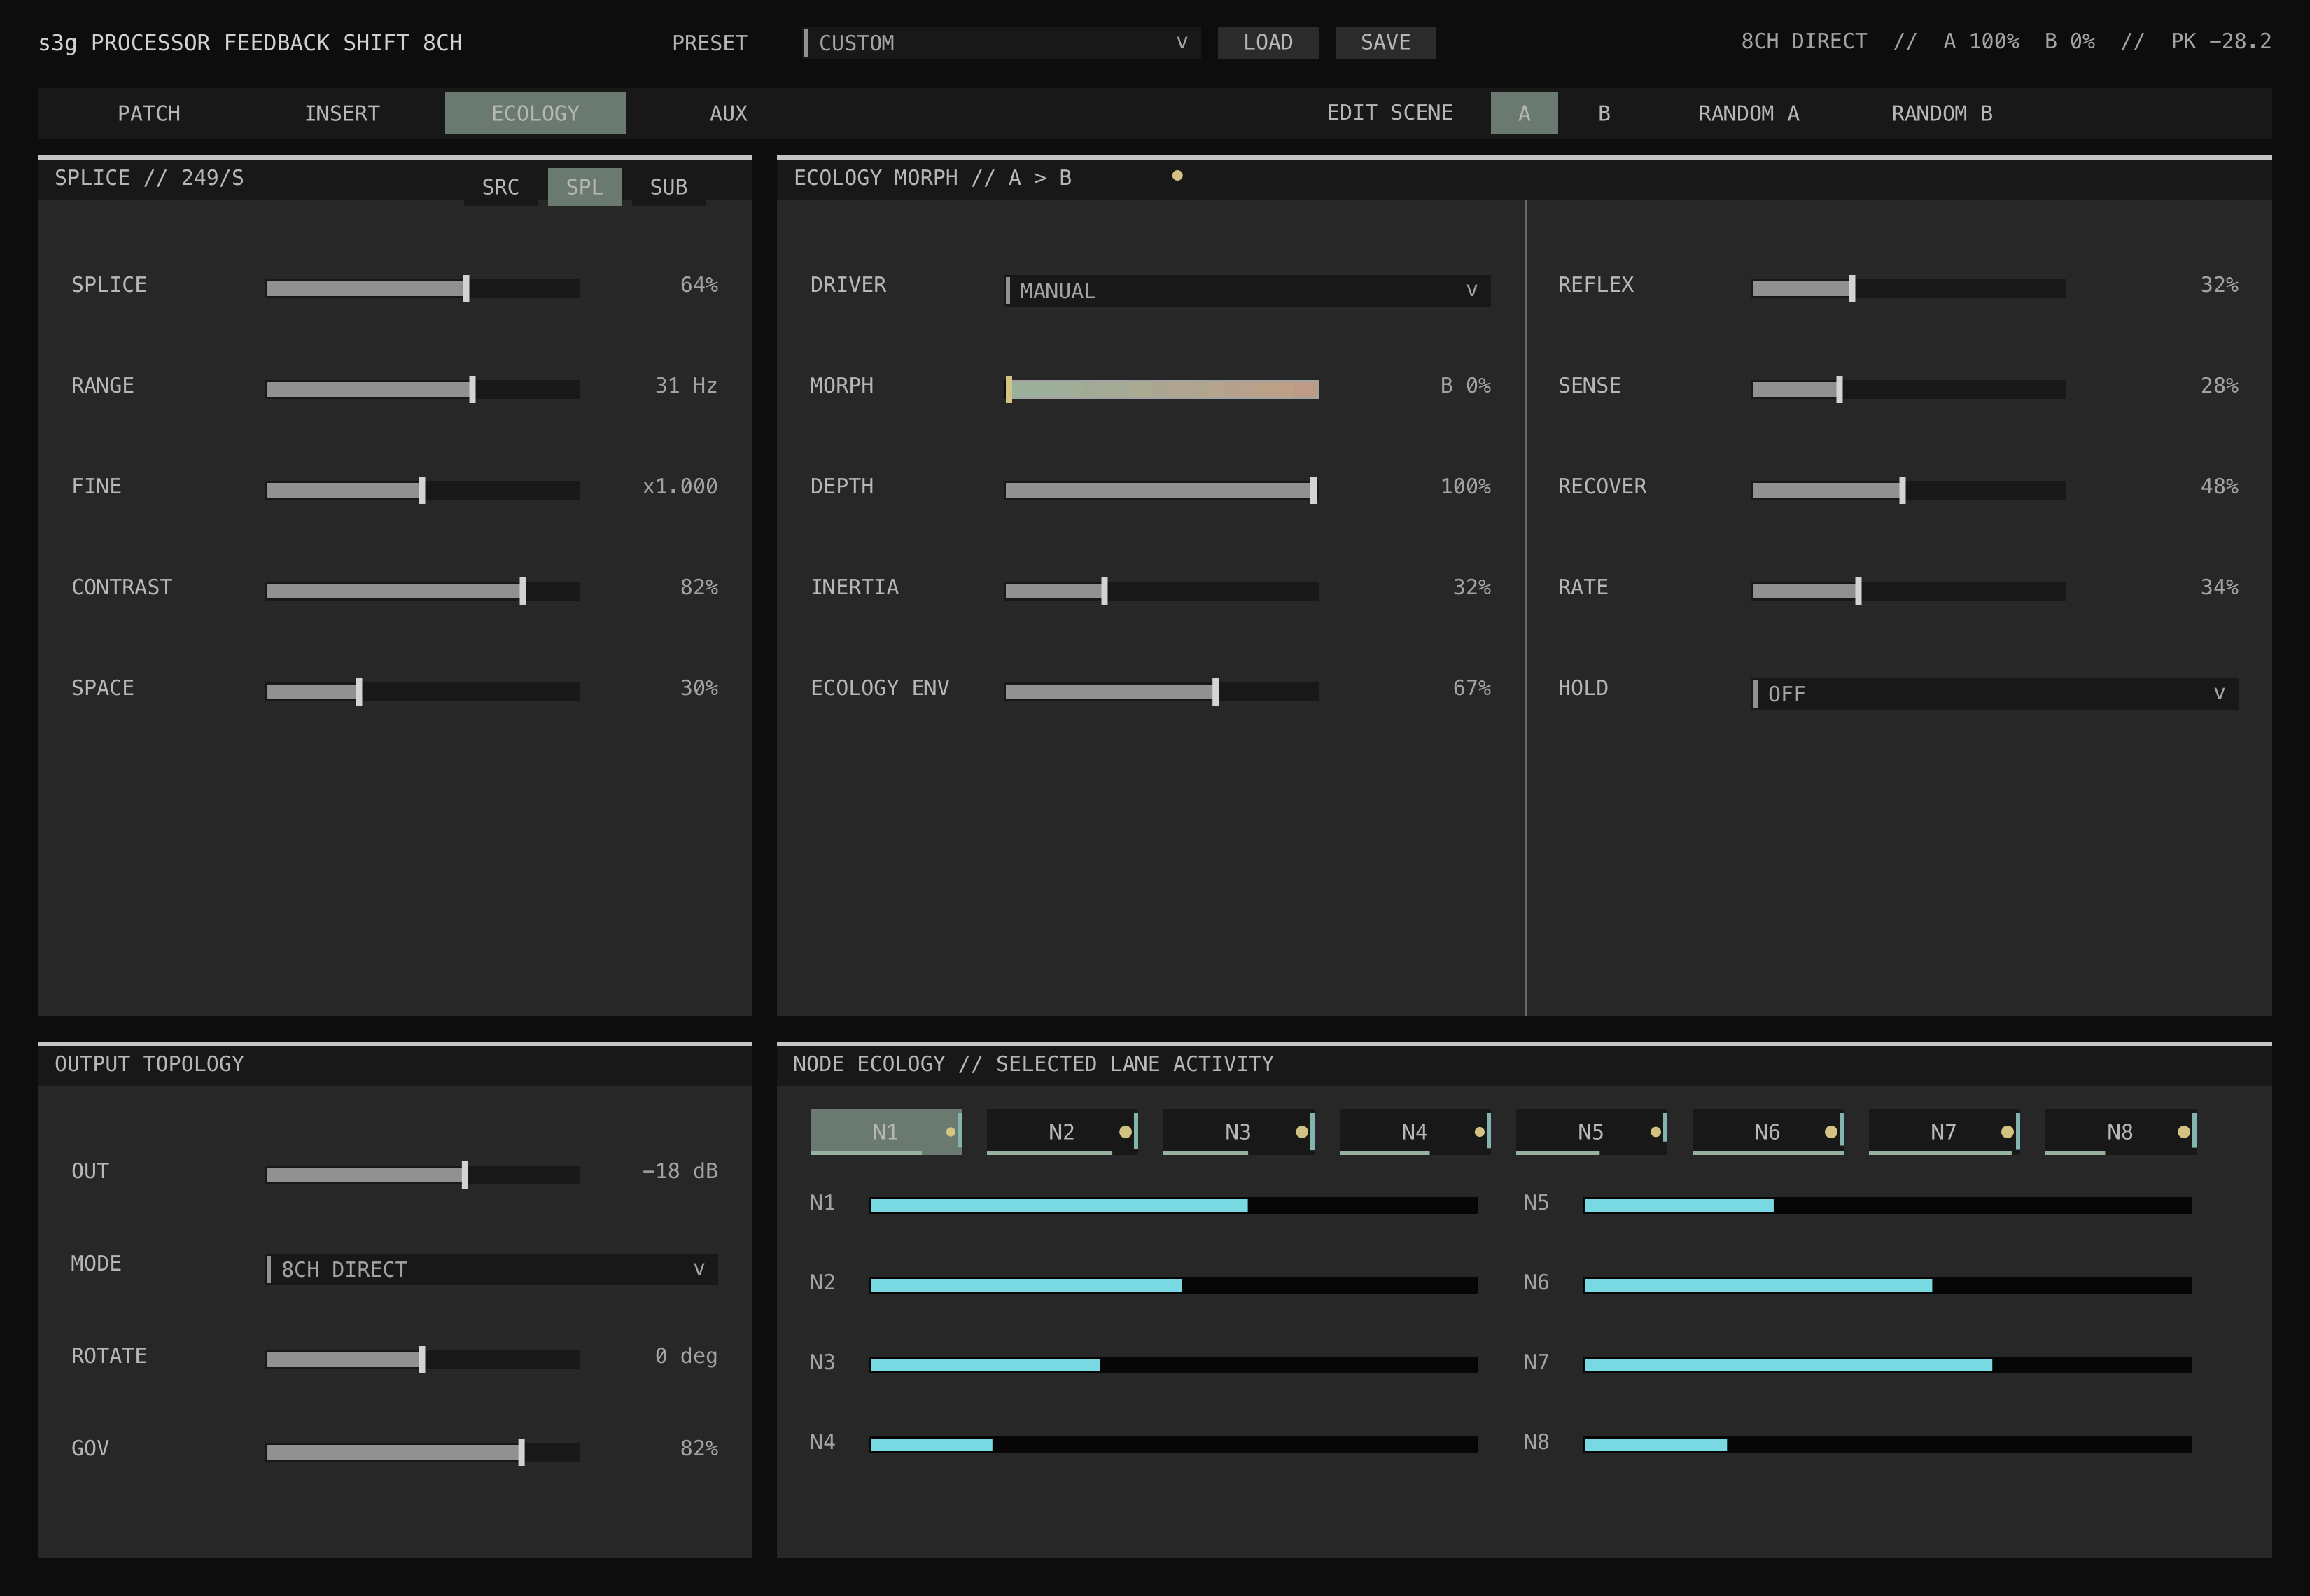The width and height of the screenshot is (2310, 1596).
Task: Switch splice panel to SUB
Action: click(x=668, y=187)
